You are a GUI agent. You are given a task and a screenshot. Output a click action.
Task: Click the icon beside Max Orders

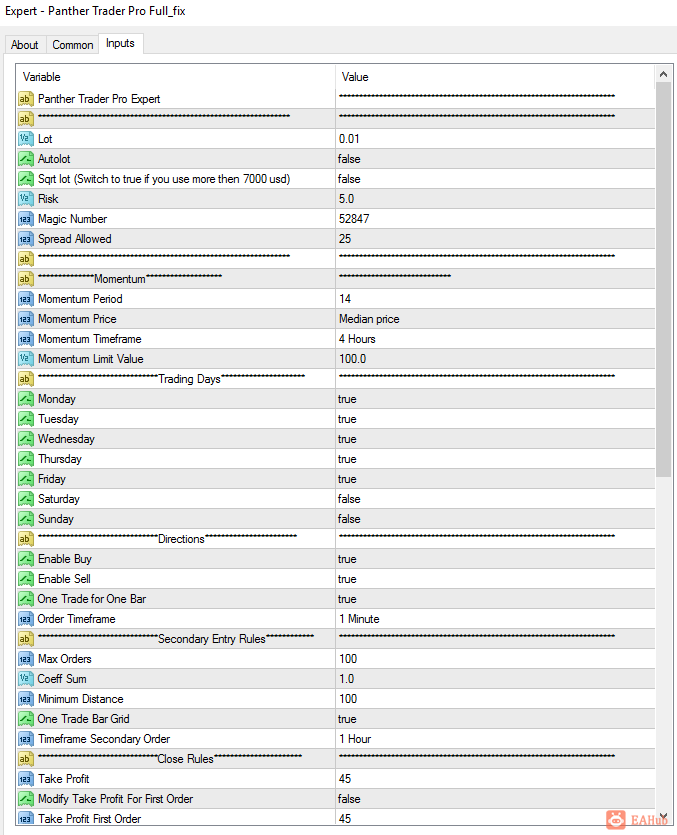point(26,659)
